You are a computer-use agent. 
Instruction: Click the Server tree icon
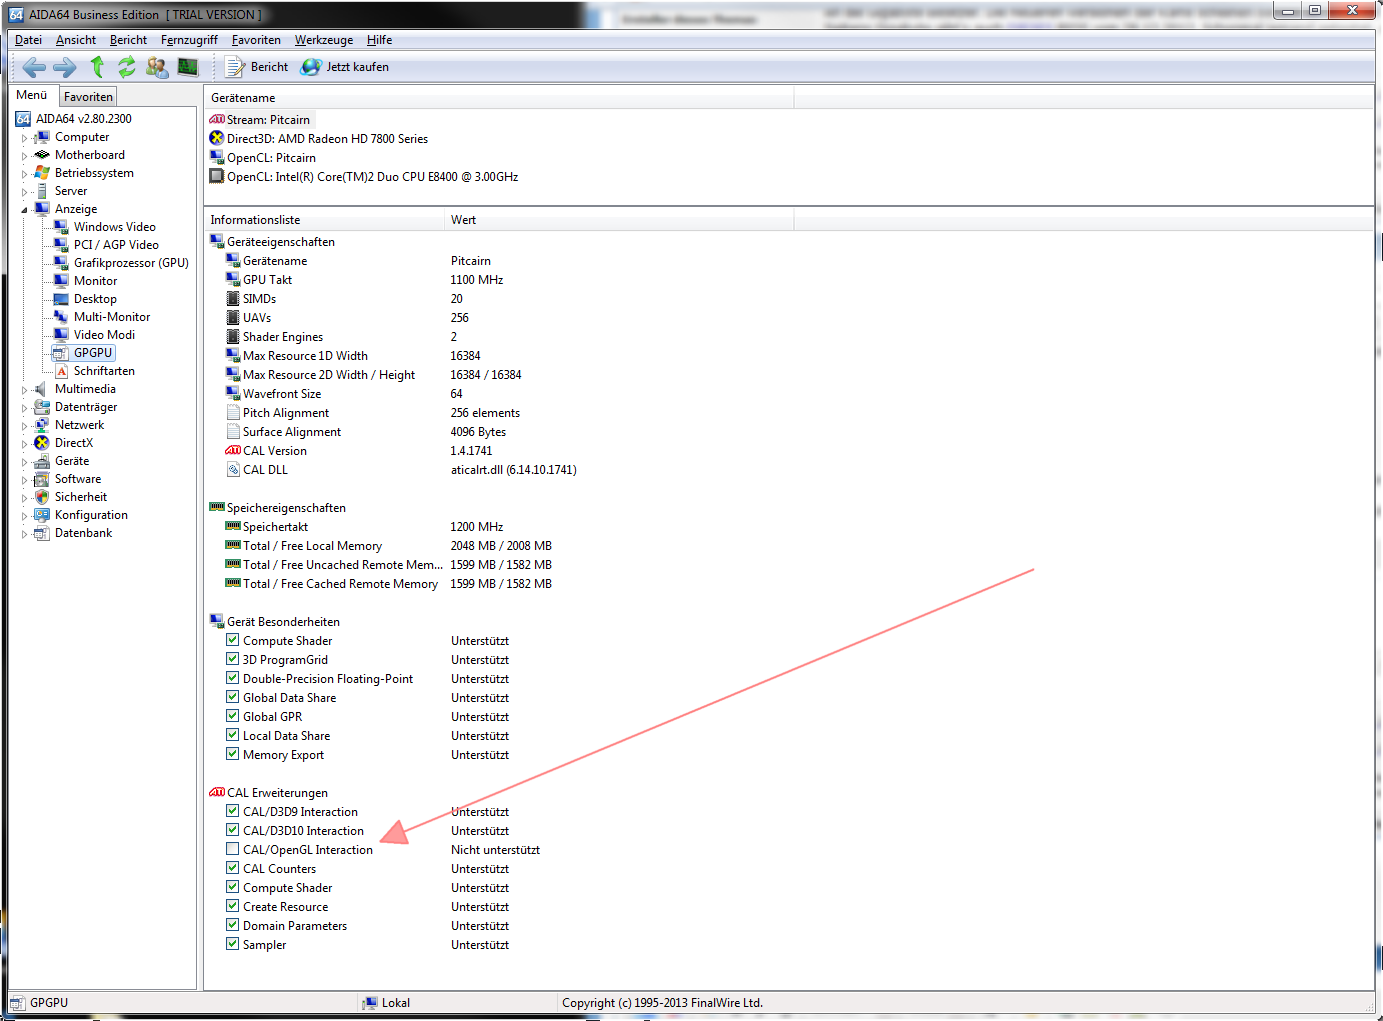pos(42,191)
